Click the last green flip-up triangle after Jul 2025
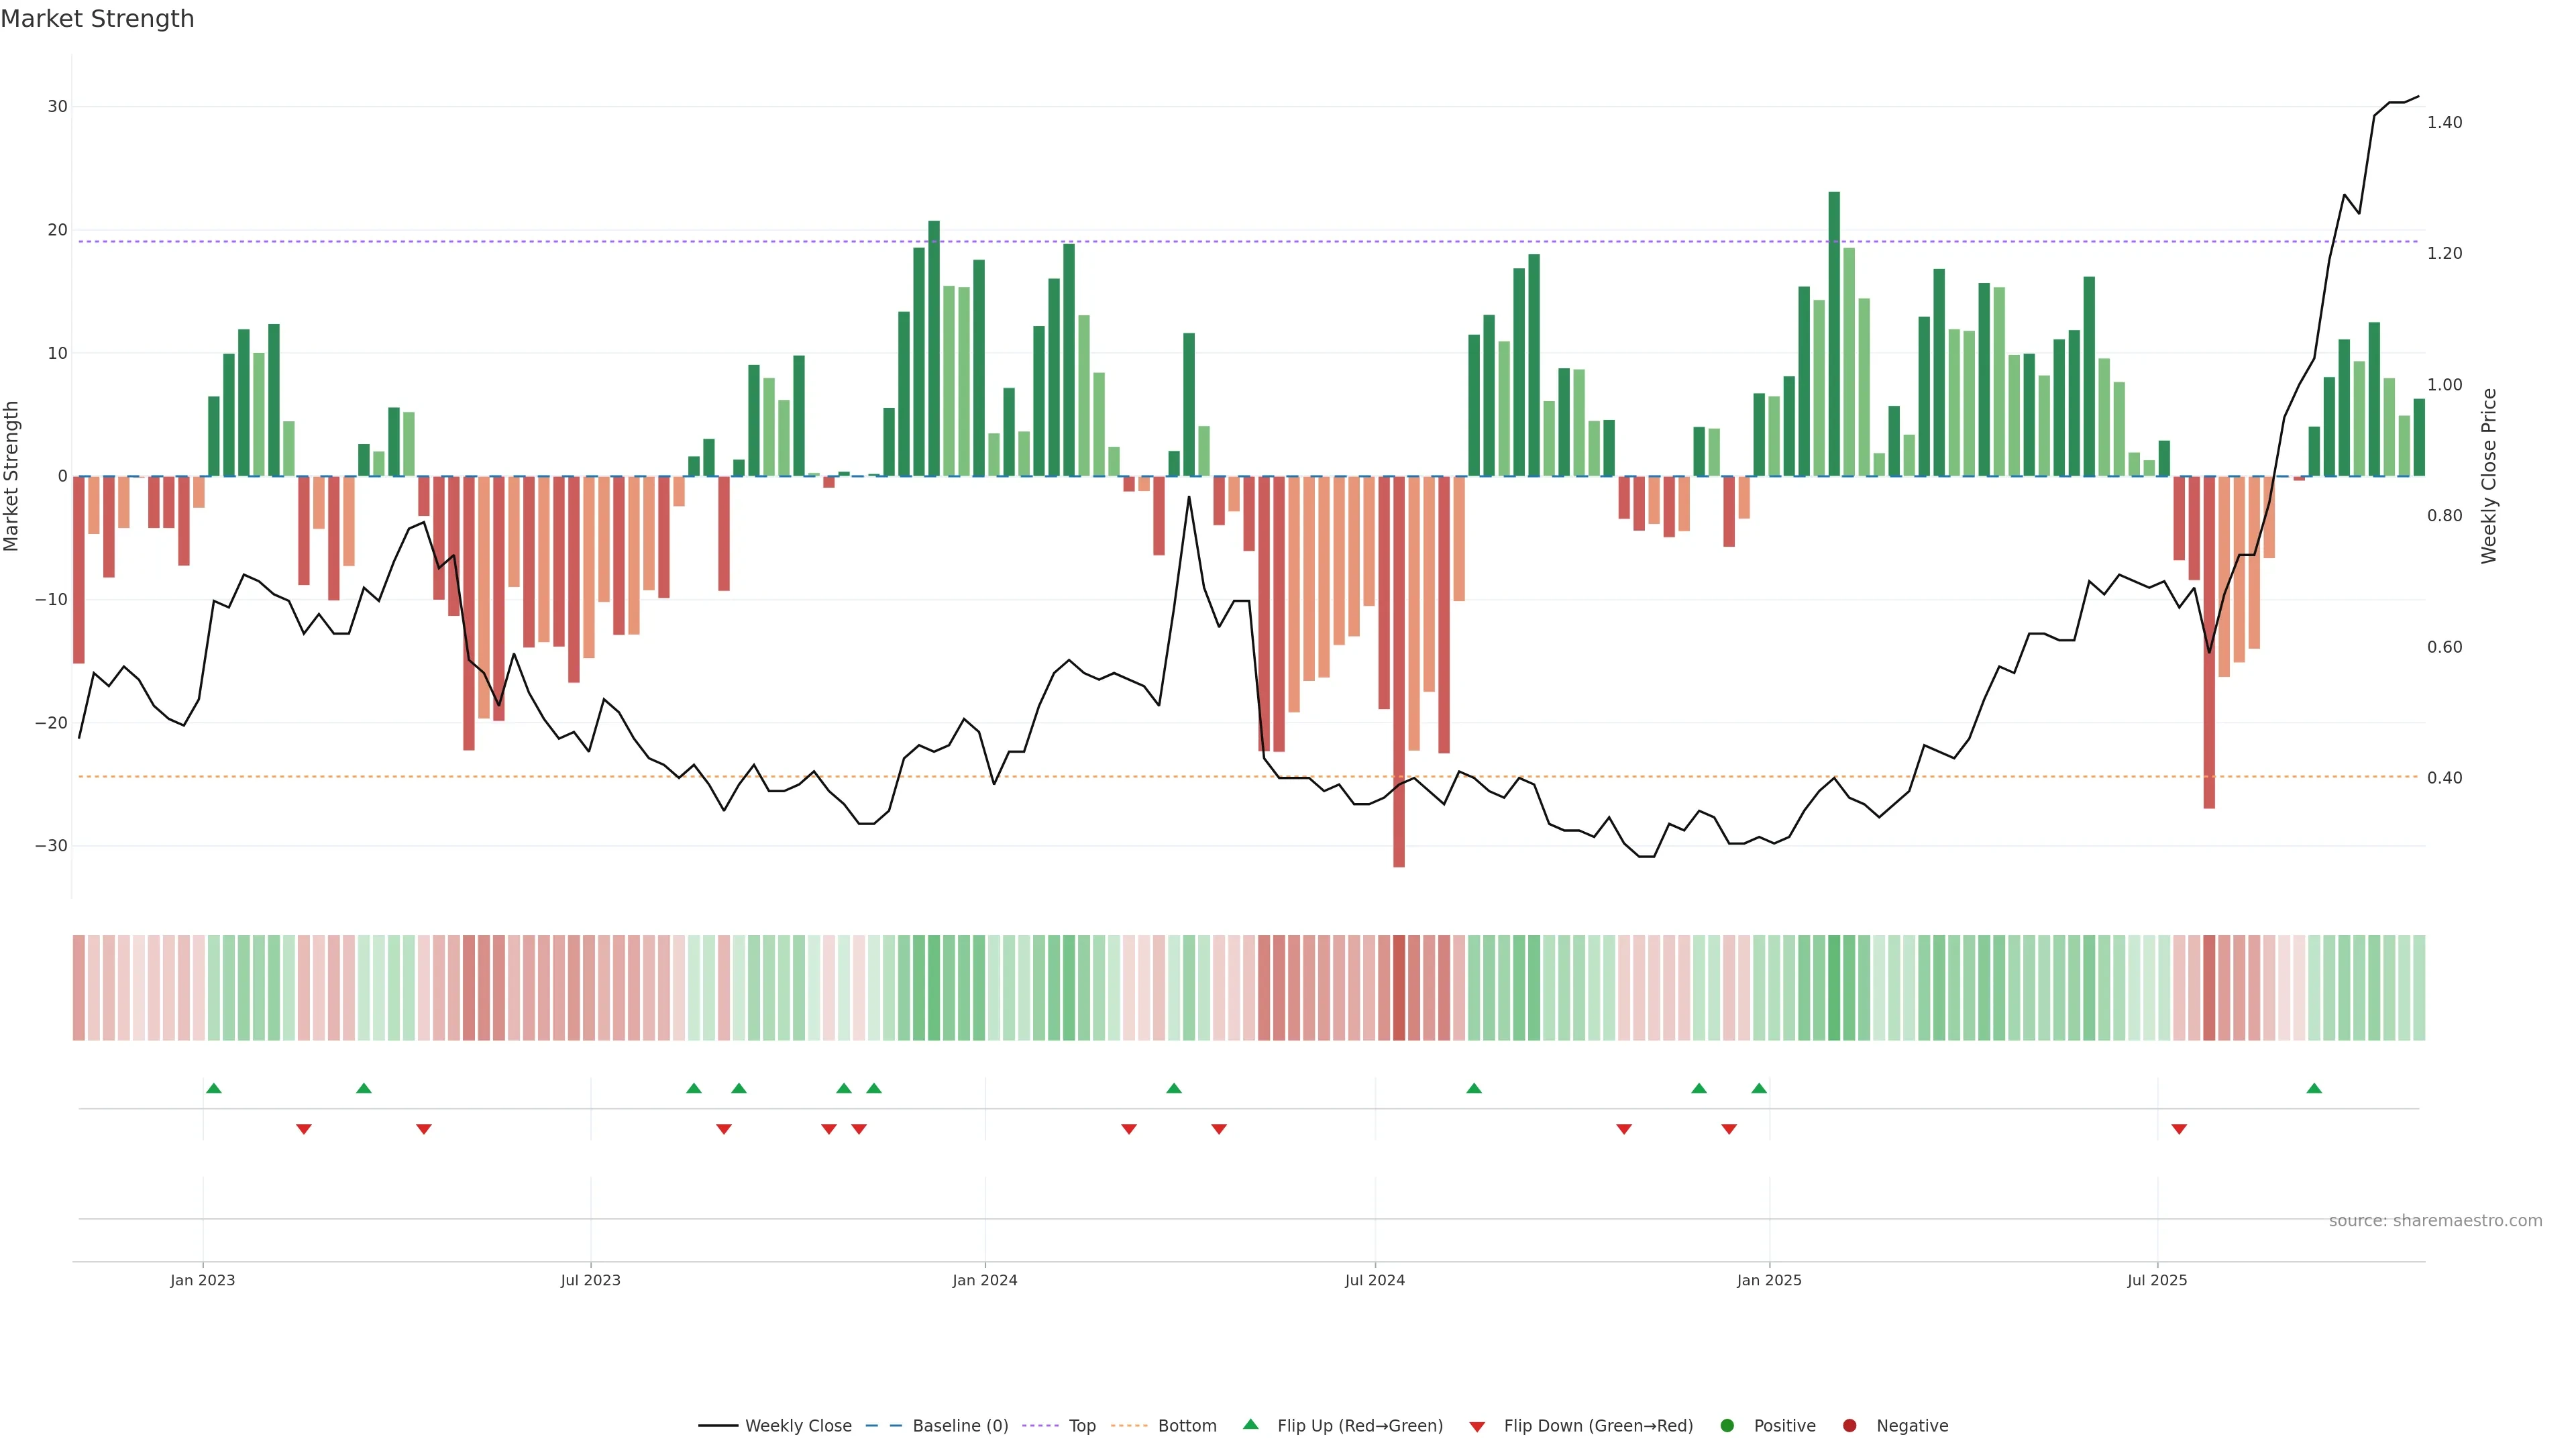Viewport: 2576px width, 1449px height. click(x=2314, y=1088)
